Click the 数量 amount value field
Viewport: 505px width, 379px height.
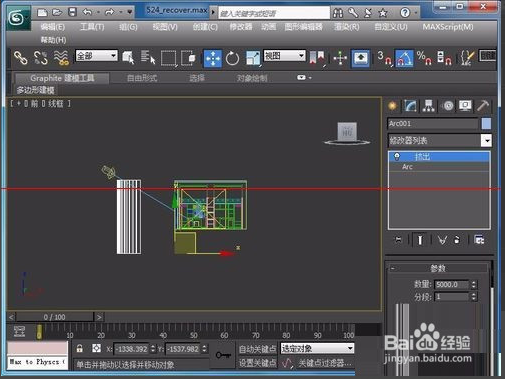tap(451, 285)
